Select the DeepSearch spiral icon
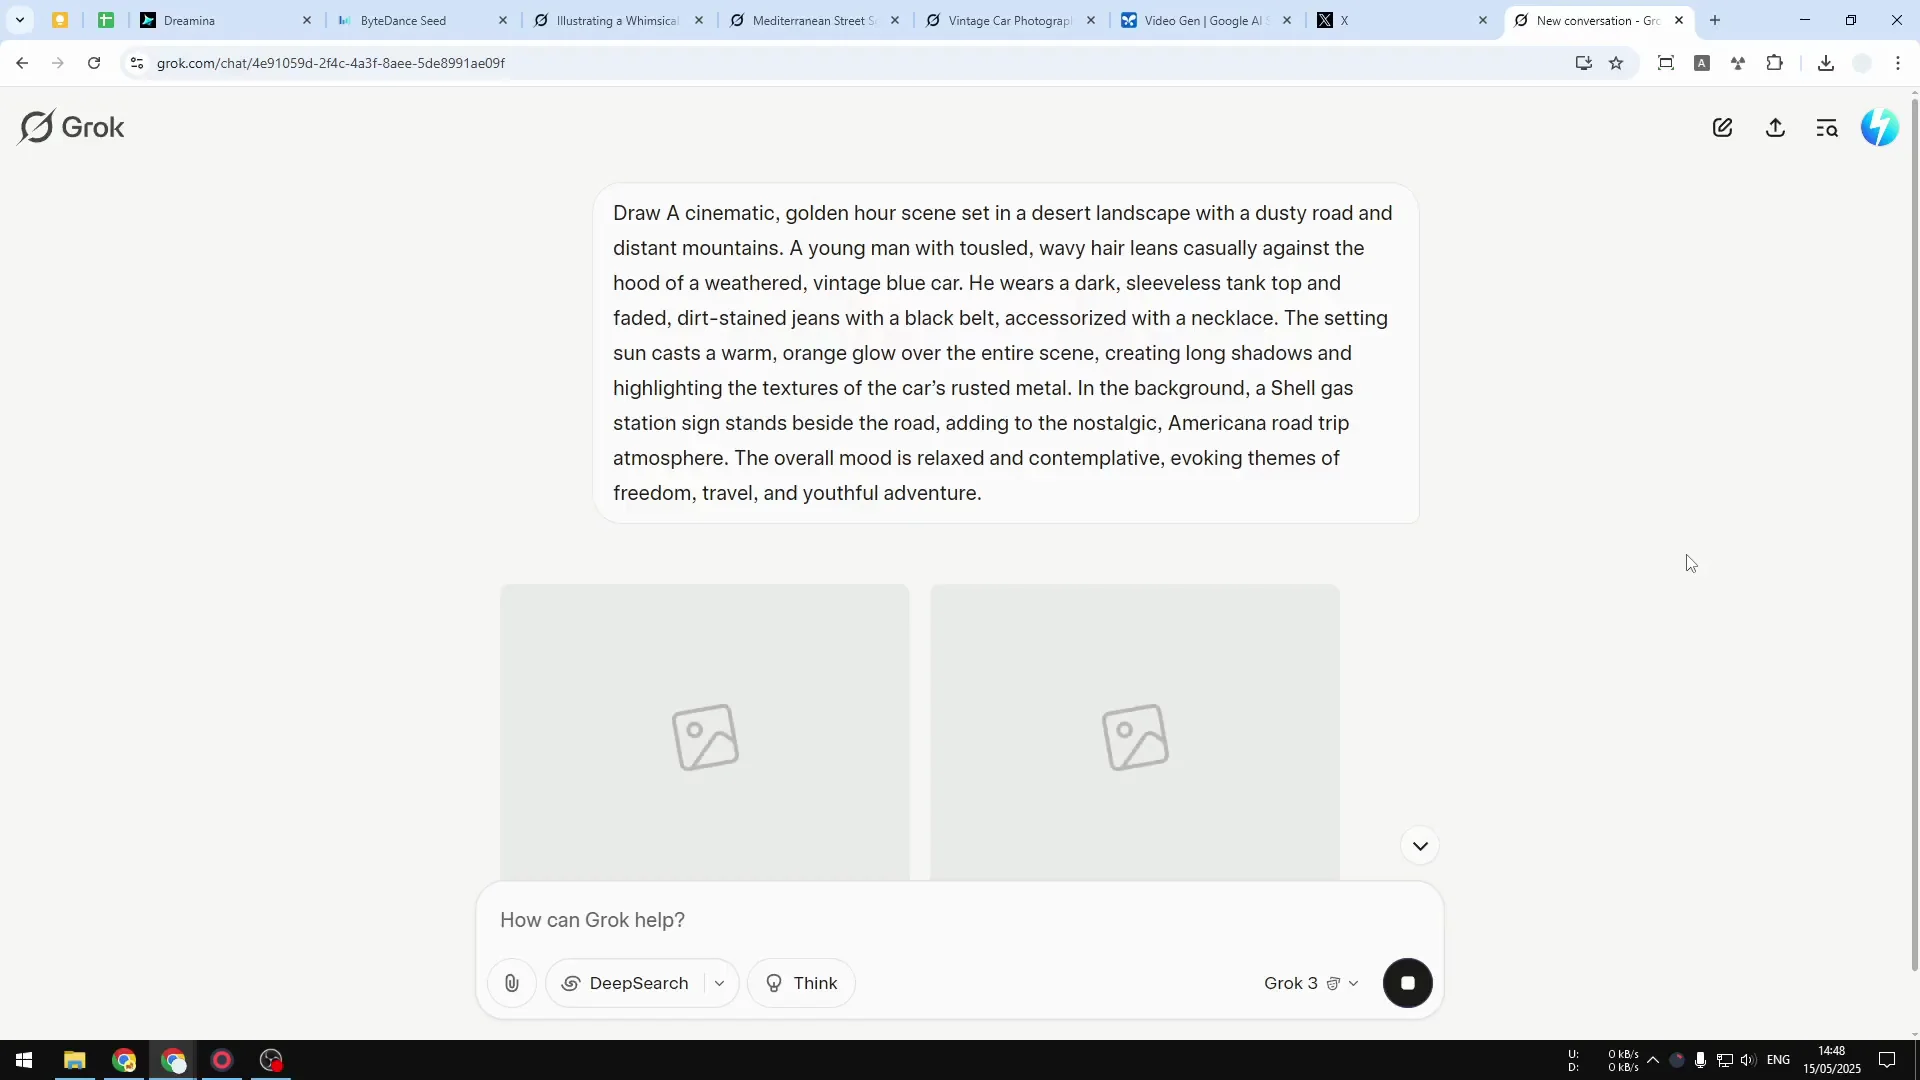1920x1080 pixels. pos(571,983)
